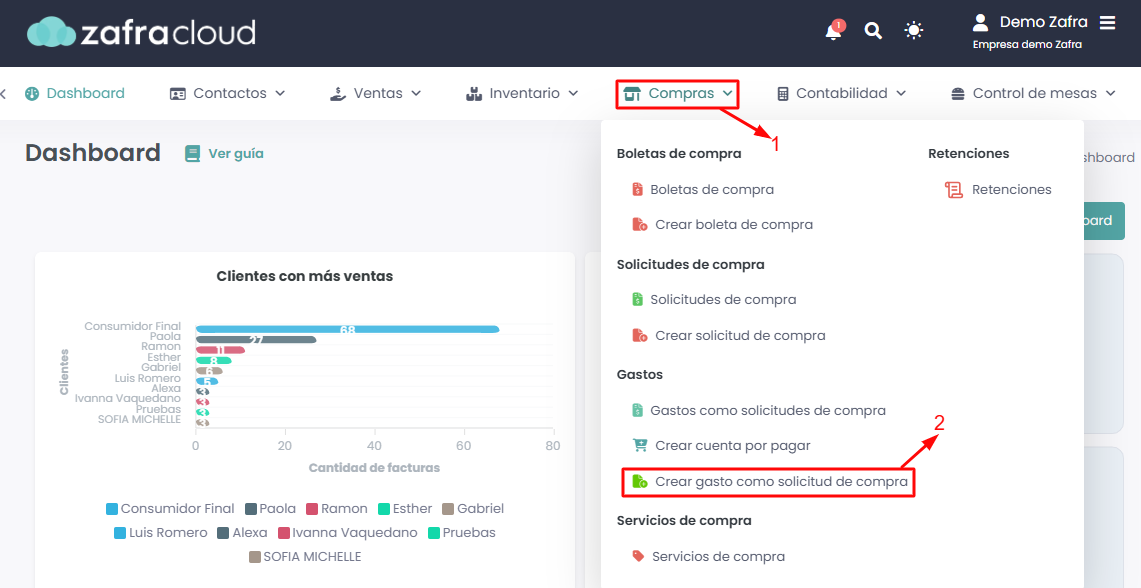Click the Compras store icon
The width and height of the screenshot is (1141, 588).
(x=632, y=93)
